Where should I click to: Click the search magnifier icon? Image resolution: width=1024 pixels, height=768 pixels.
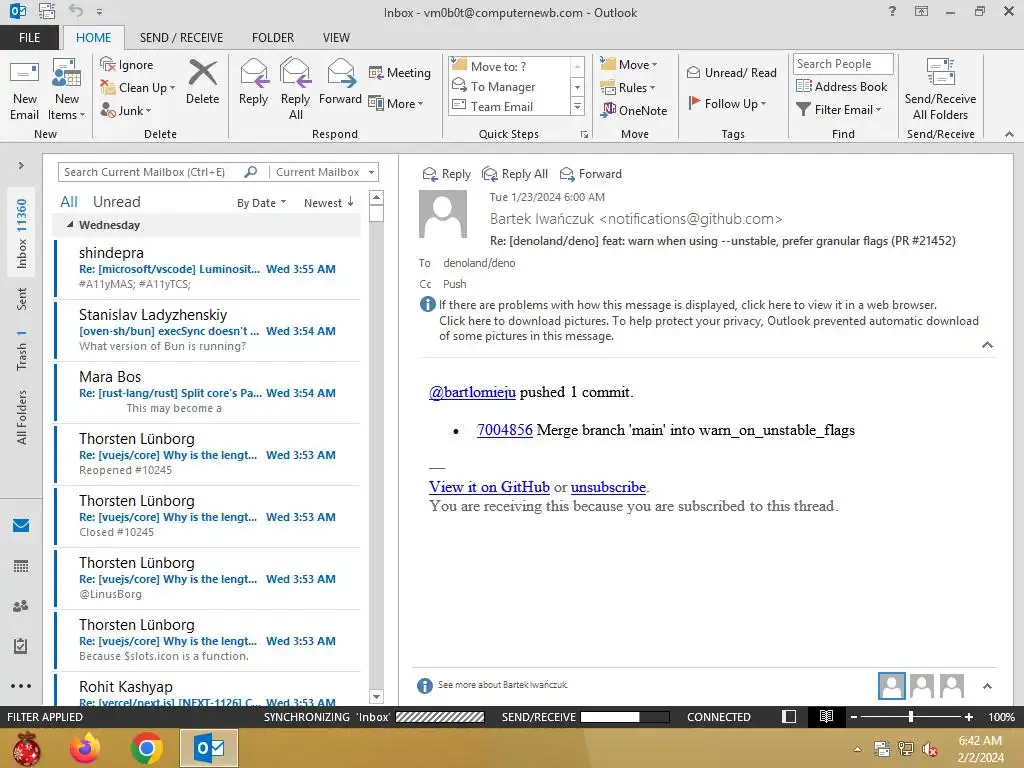click(250, 172)
